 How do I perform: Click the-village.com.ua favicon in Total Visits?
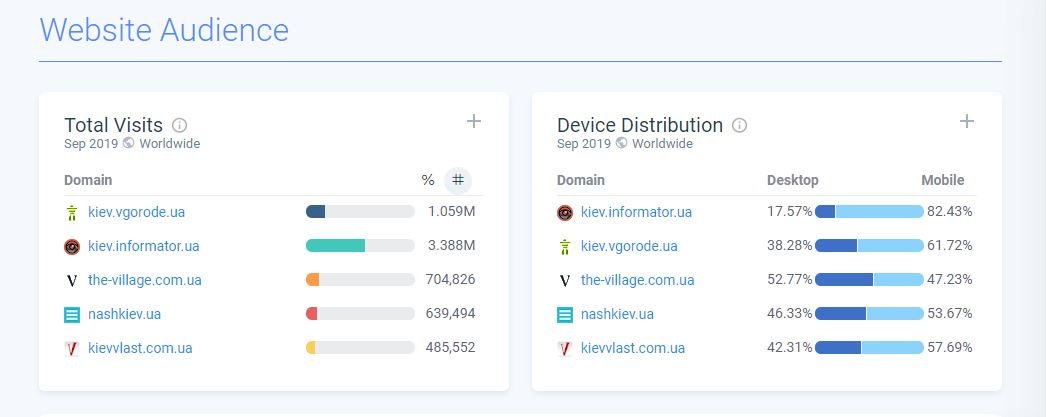coord(72,281)
